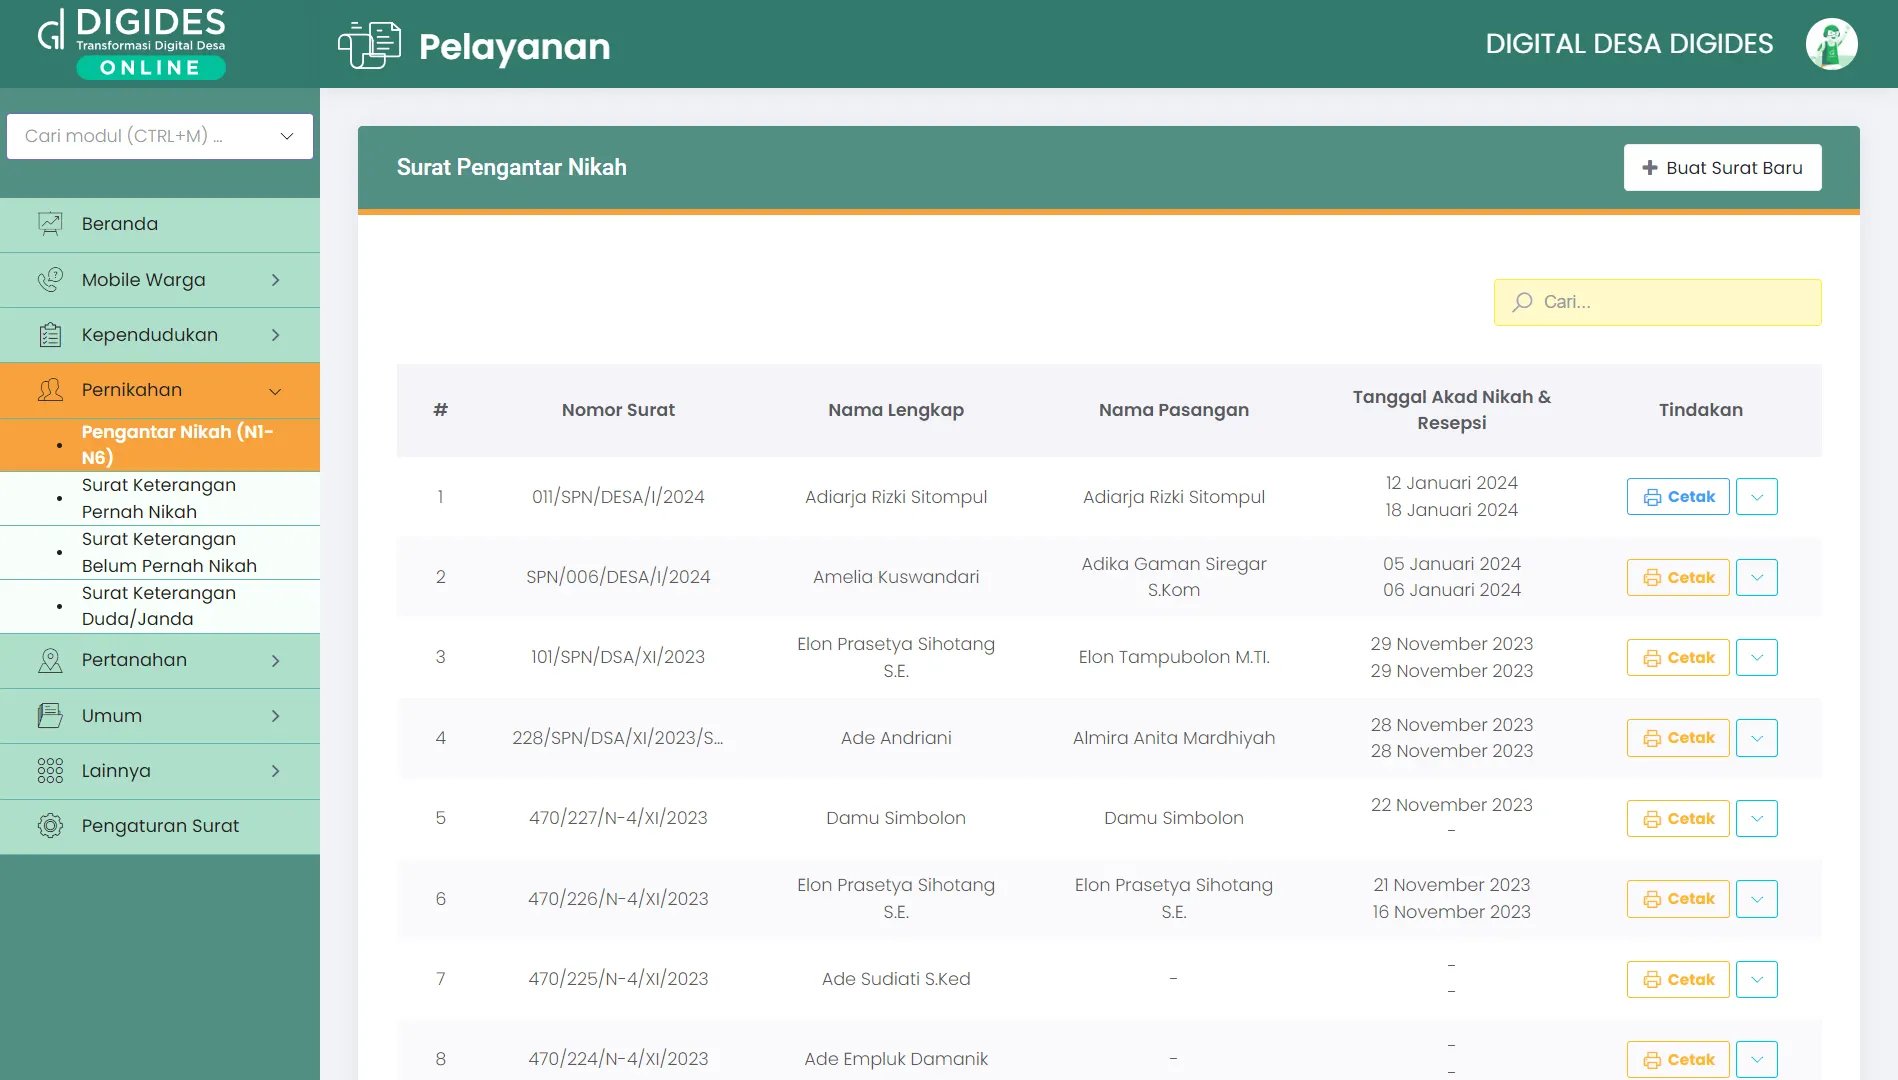Open action dropdown for Ade Andriani row
The width and height of the screenshot is (1898, 1080).
1757,738
